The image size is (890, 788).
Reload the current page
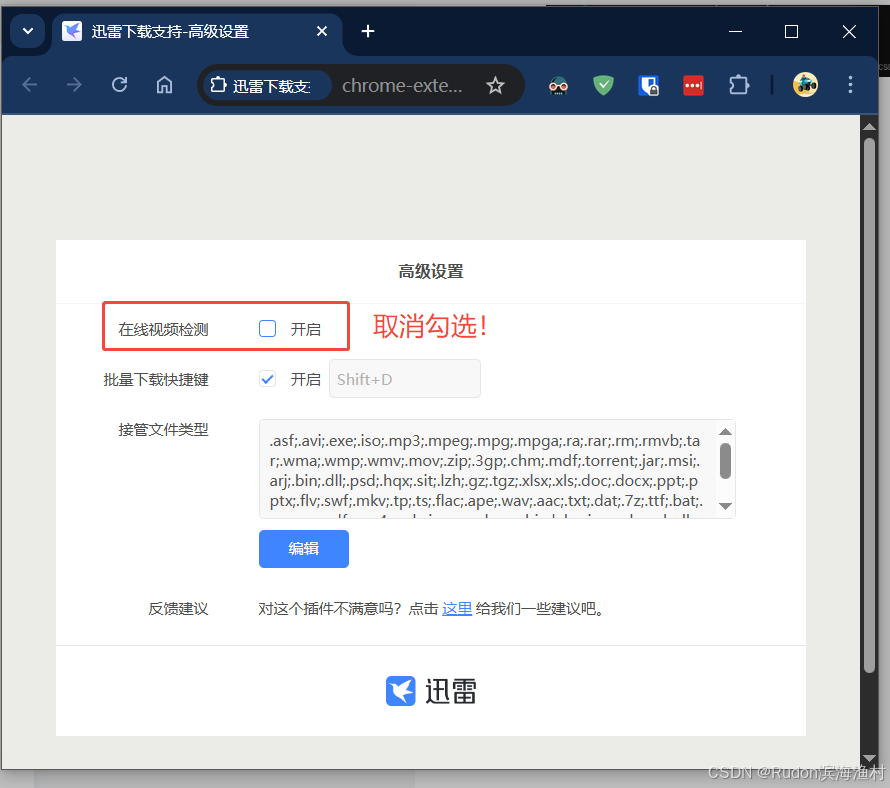coord(119,85)
